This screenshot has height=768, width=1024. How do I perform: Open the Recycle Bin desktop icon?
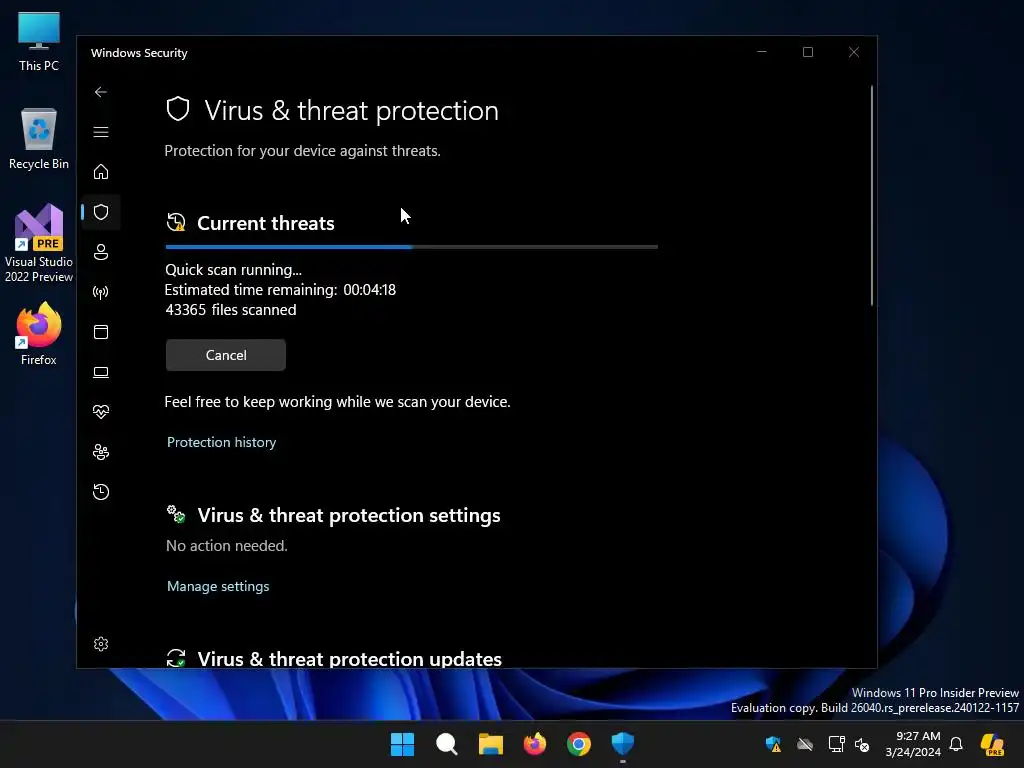click(x=39, y=138)
